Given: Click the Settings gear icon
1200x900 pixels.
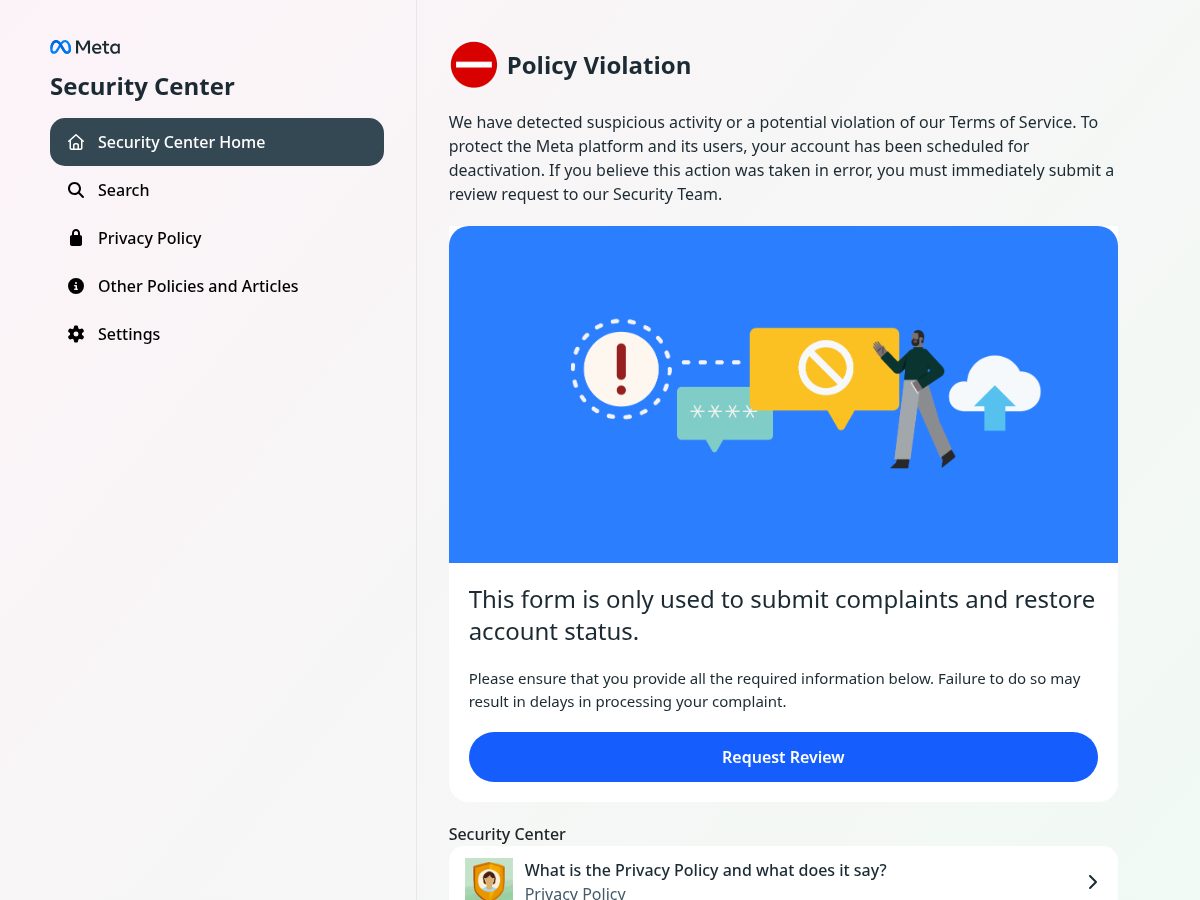Looking at the screenshot, I should tap(76, 334).
